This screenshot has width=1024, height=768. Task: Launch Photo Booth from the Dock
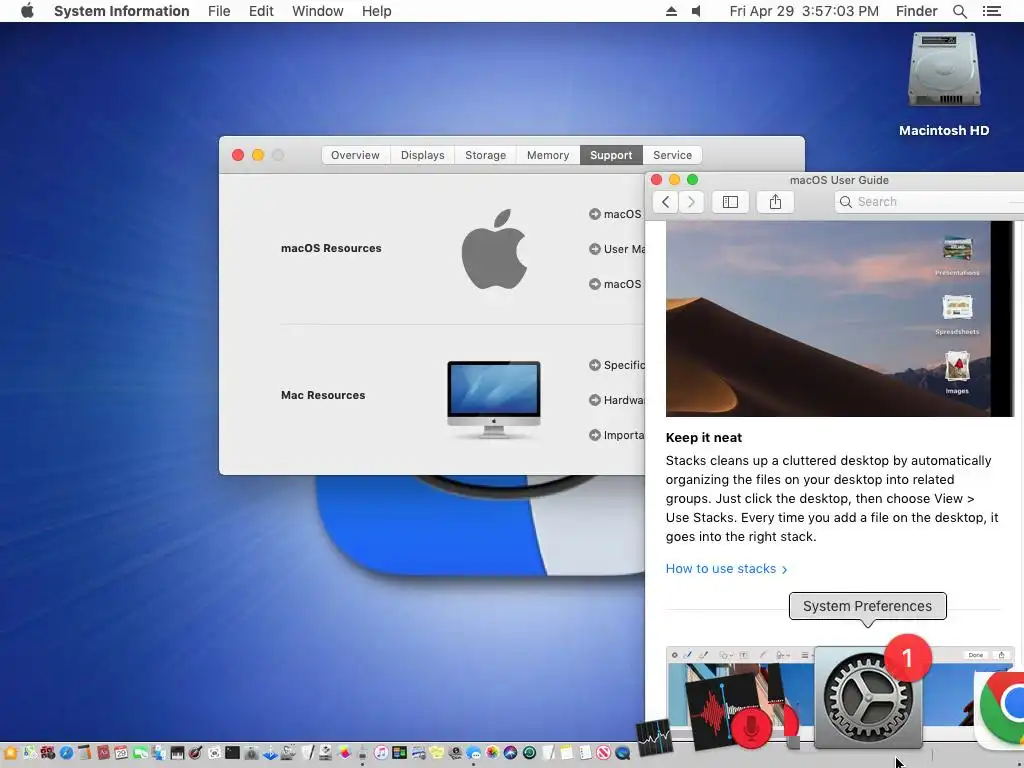tap(48, 753)
